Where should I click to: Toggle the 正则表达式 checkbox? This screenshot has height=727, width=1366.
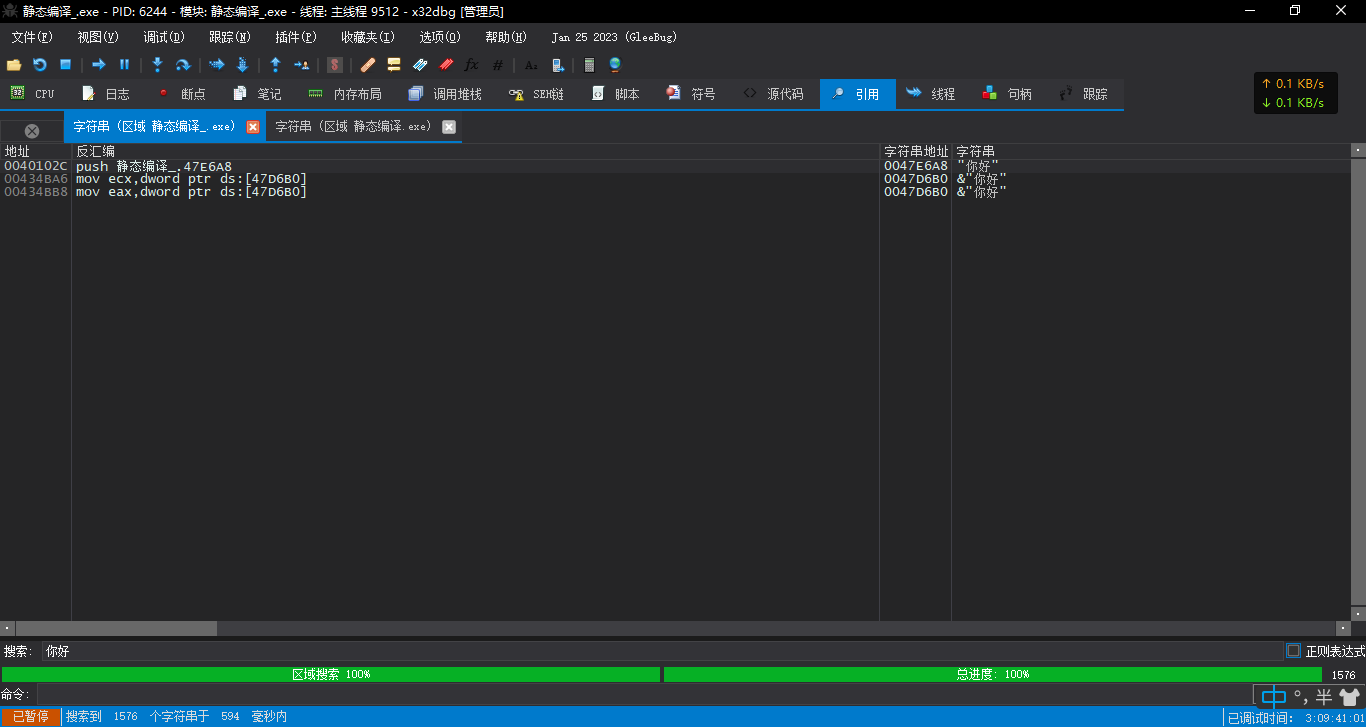1293,650
